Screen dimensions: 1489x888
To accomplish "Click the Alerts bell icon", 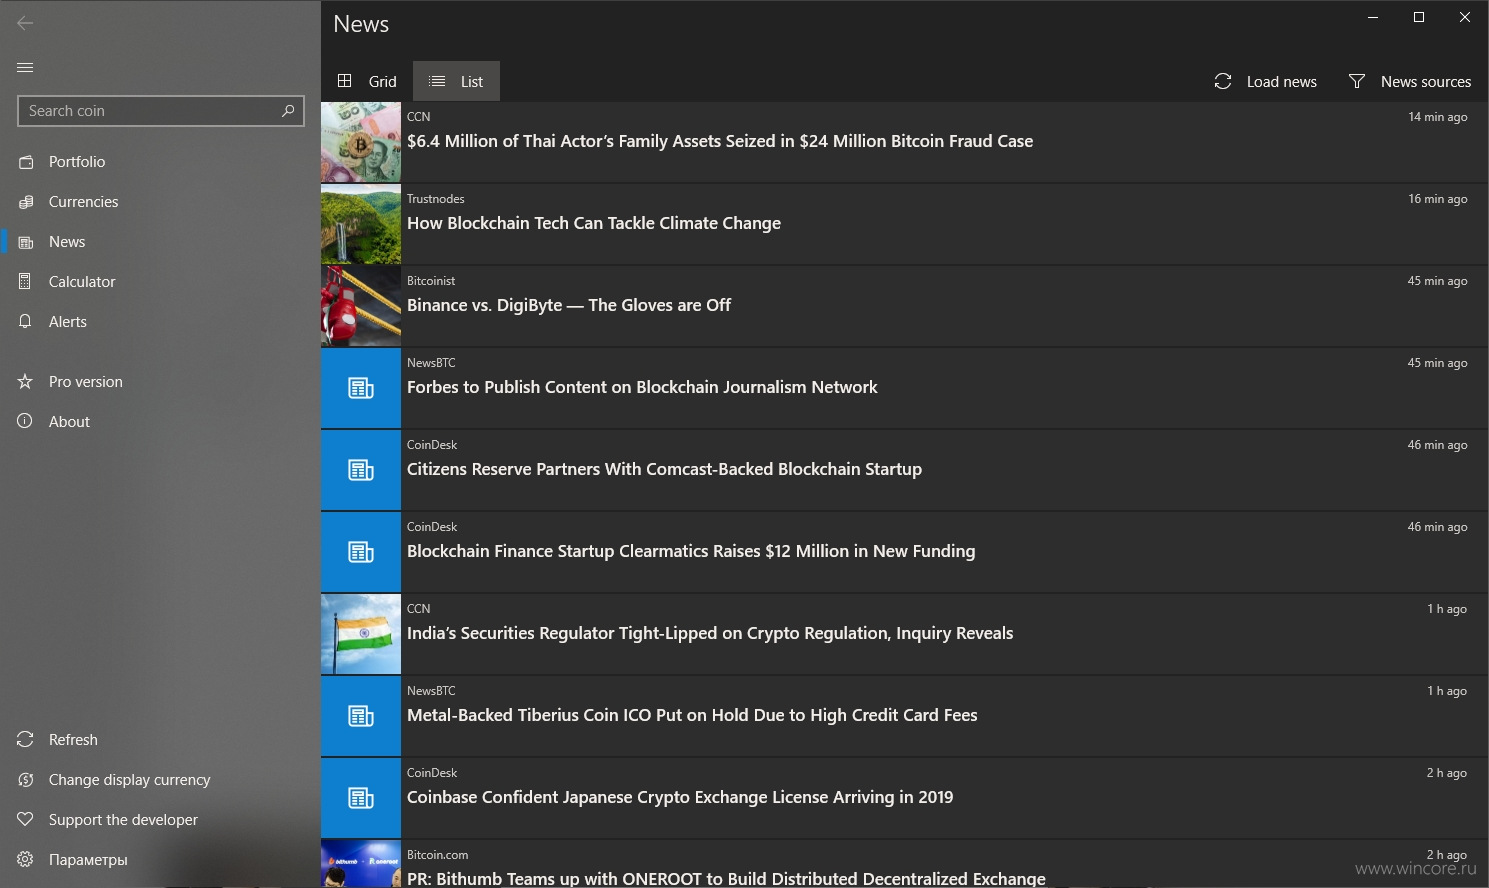I will (x=26, y=322).
